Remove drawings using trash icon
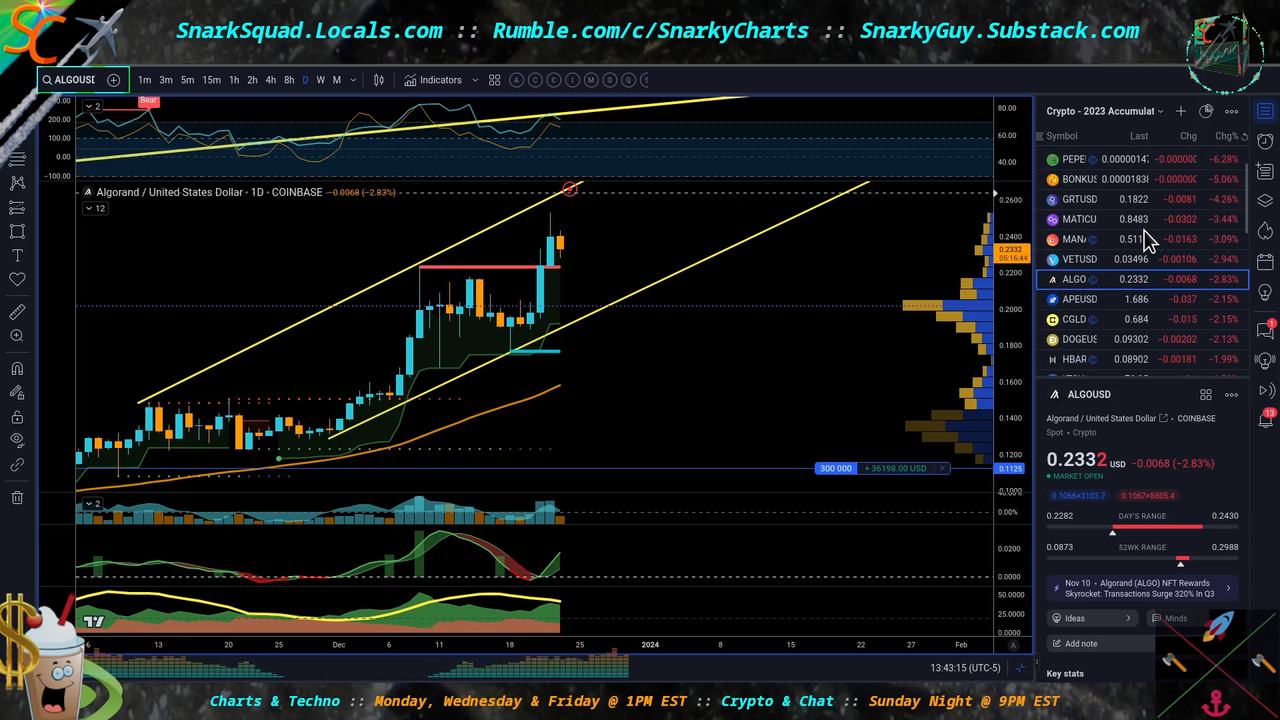 [17, 497]
